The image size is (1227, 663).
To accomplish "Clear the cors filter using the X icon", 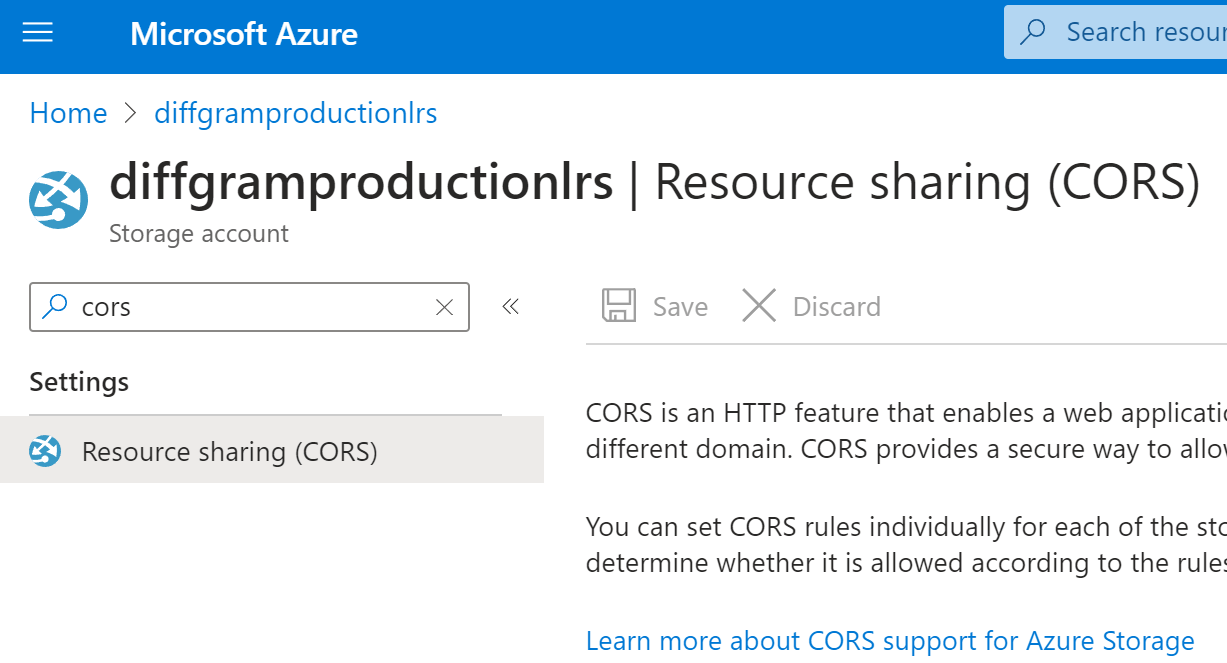I will (443, 307).
